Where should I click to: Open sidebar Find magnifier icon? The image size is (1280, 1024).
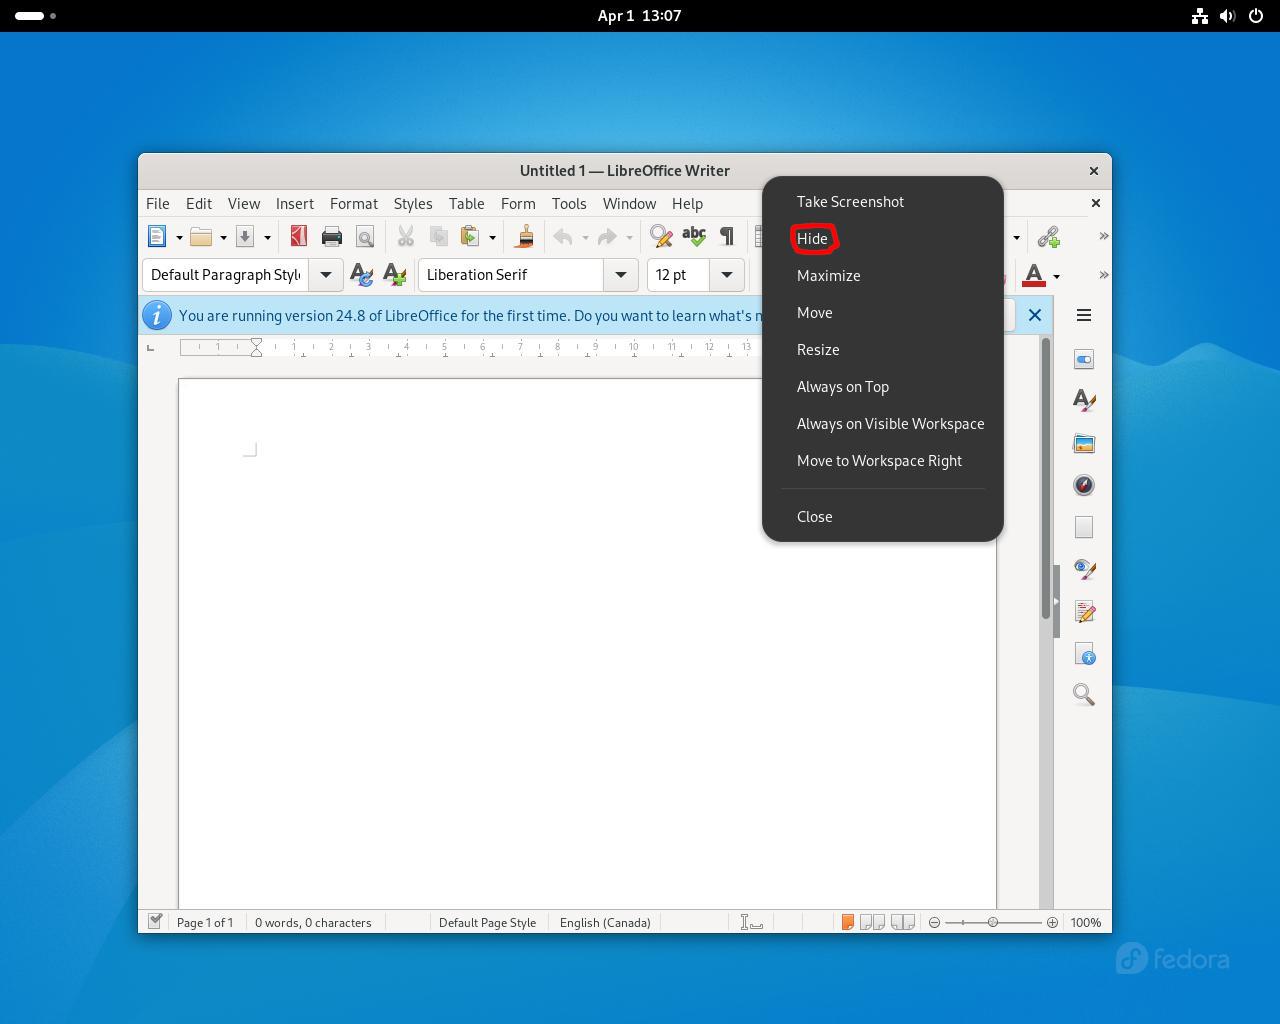click(x=1084, y=695)
